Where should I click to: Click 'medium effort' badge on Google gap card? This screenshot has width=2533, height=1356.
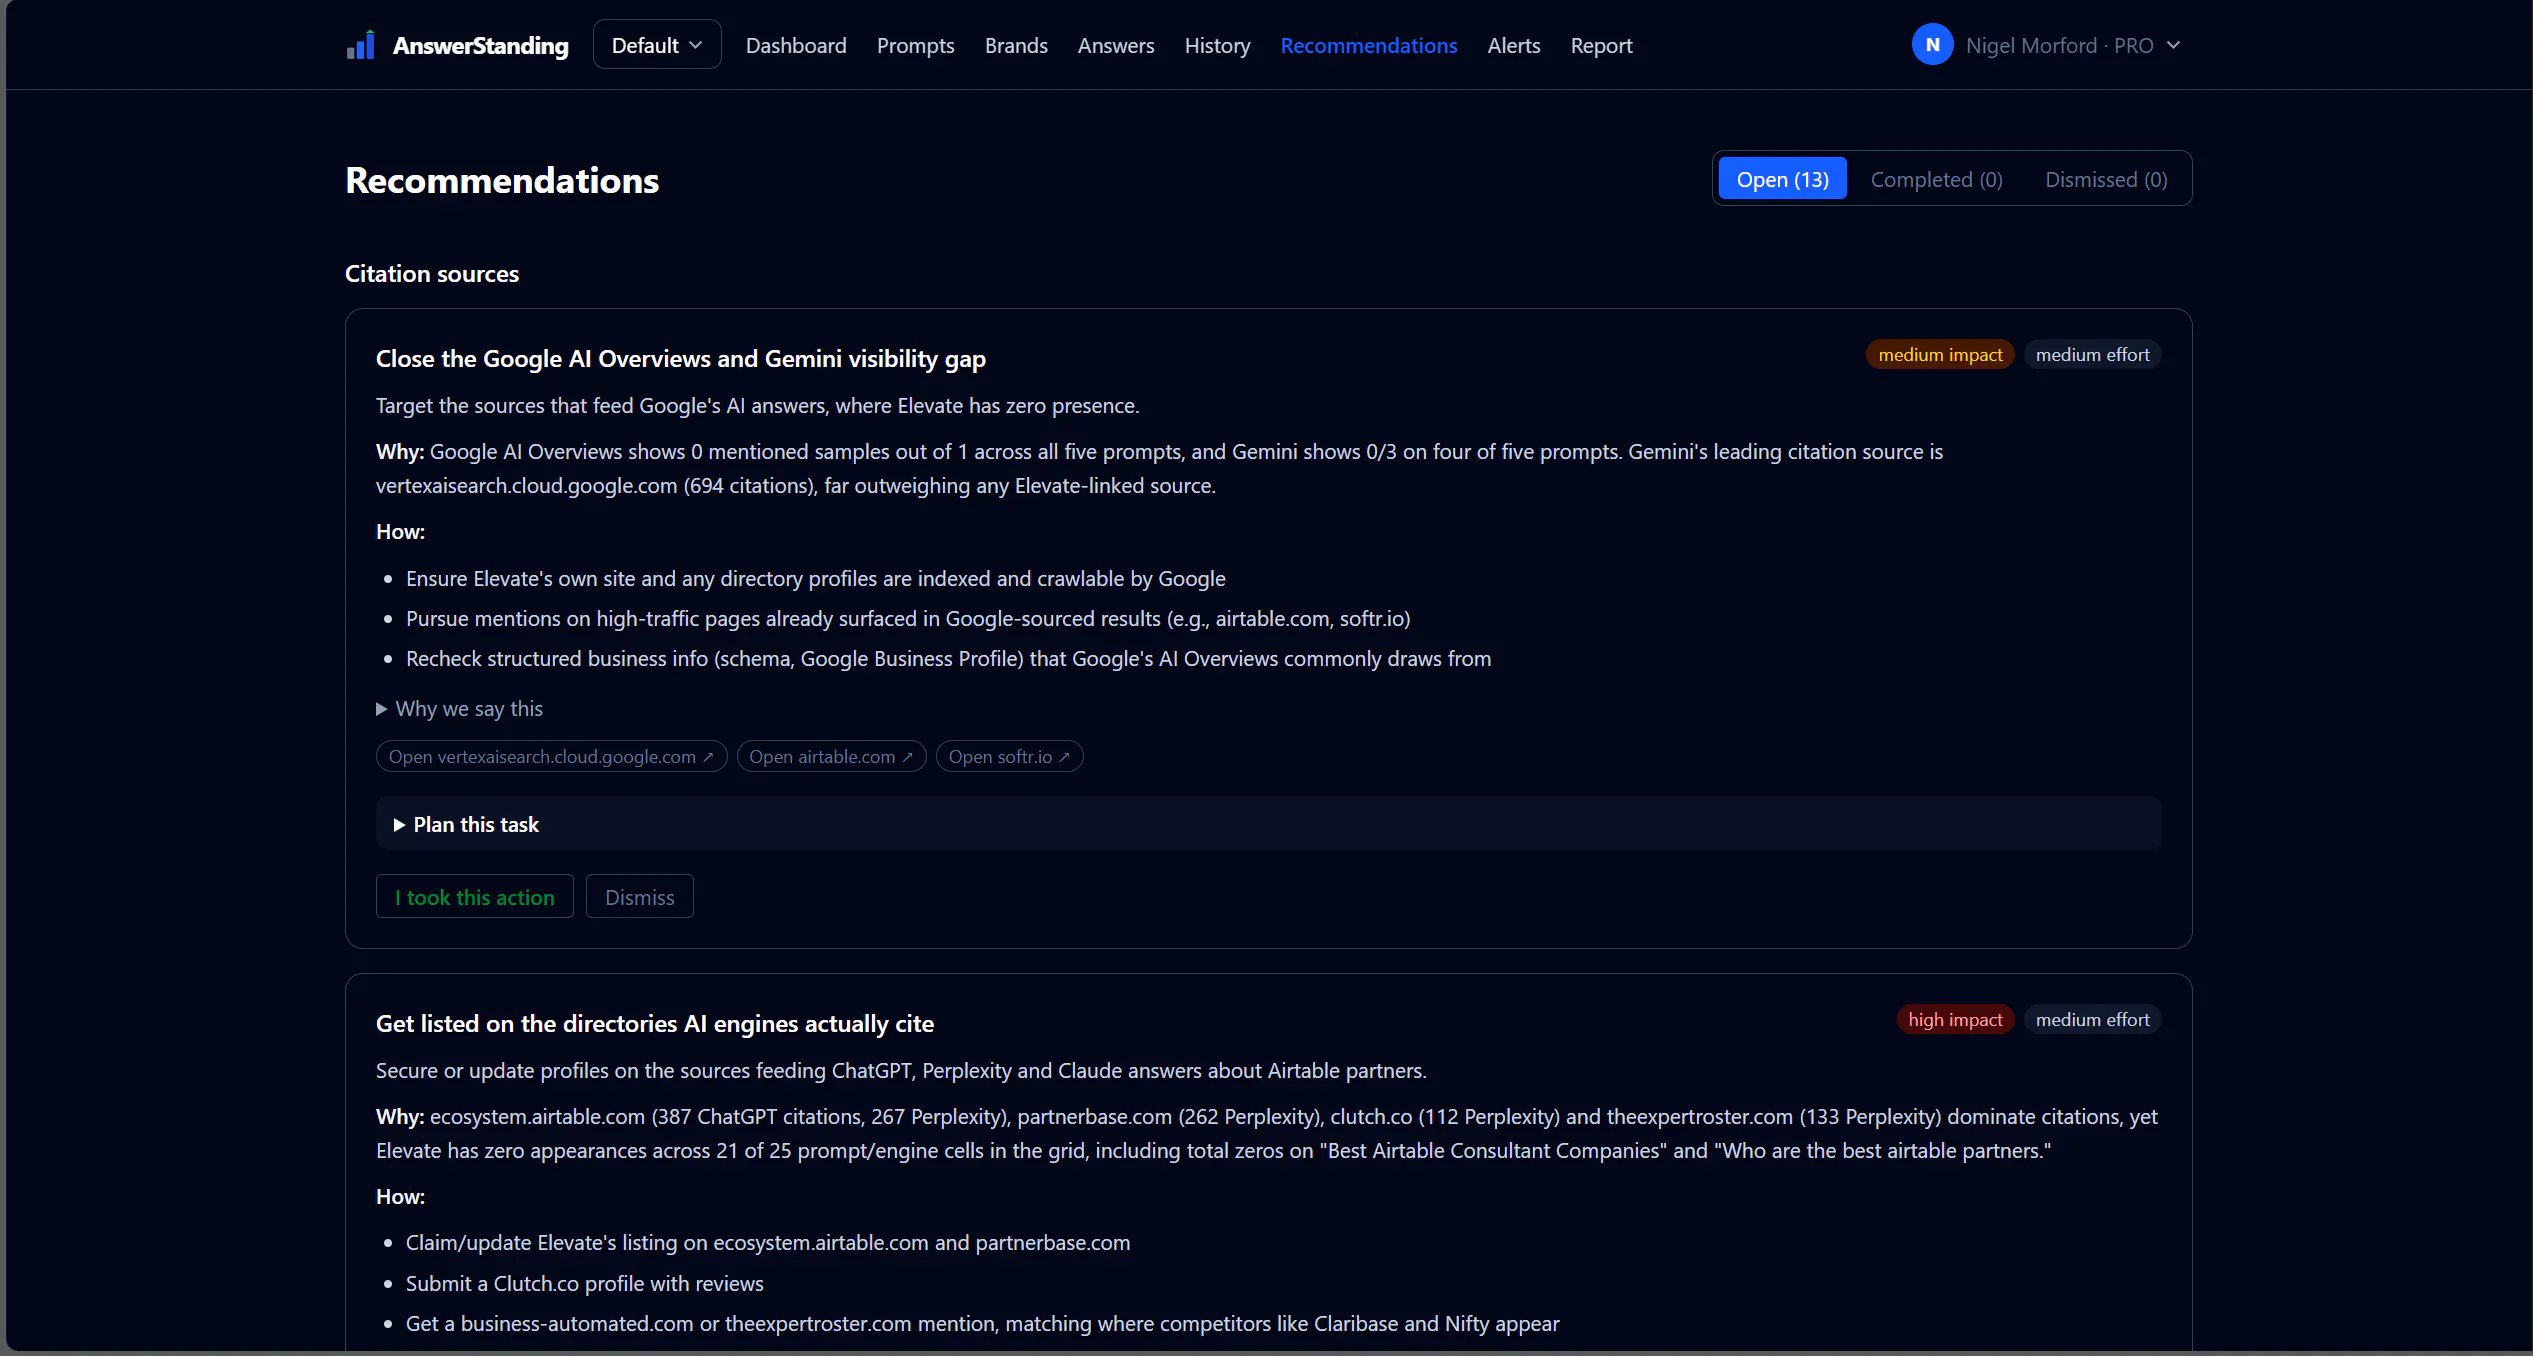[2092, 355]
